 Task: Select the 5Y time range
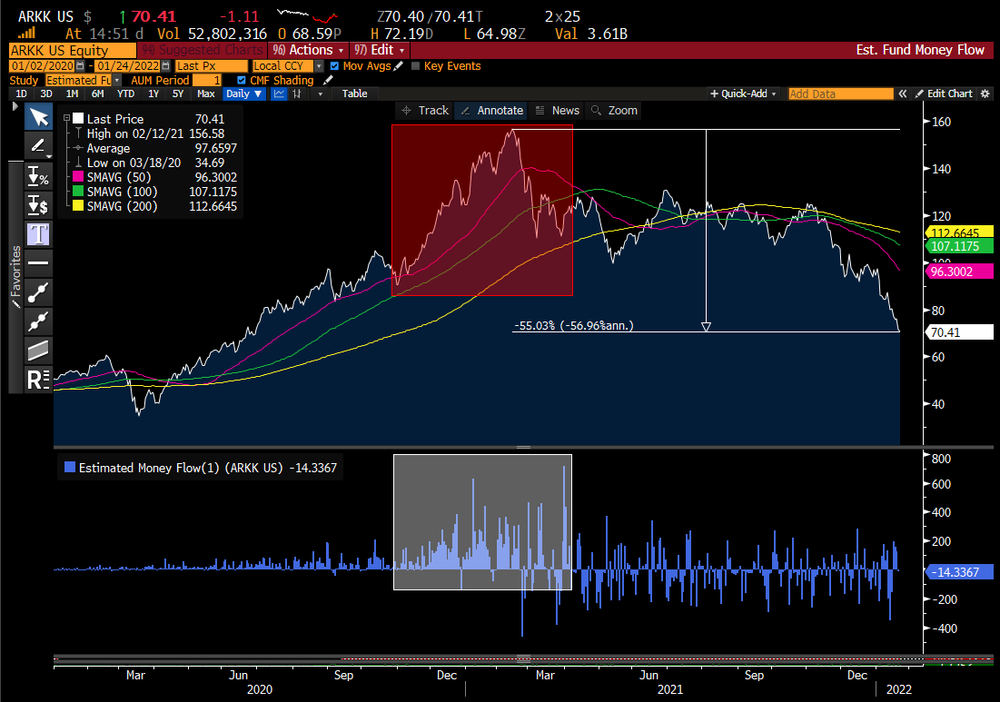(178, 94)
